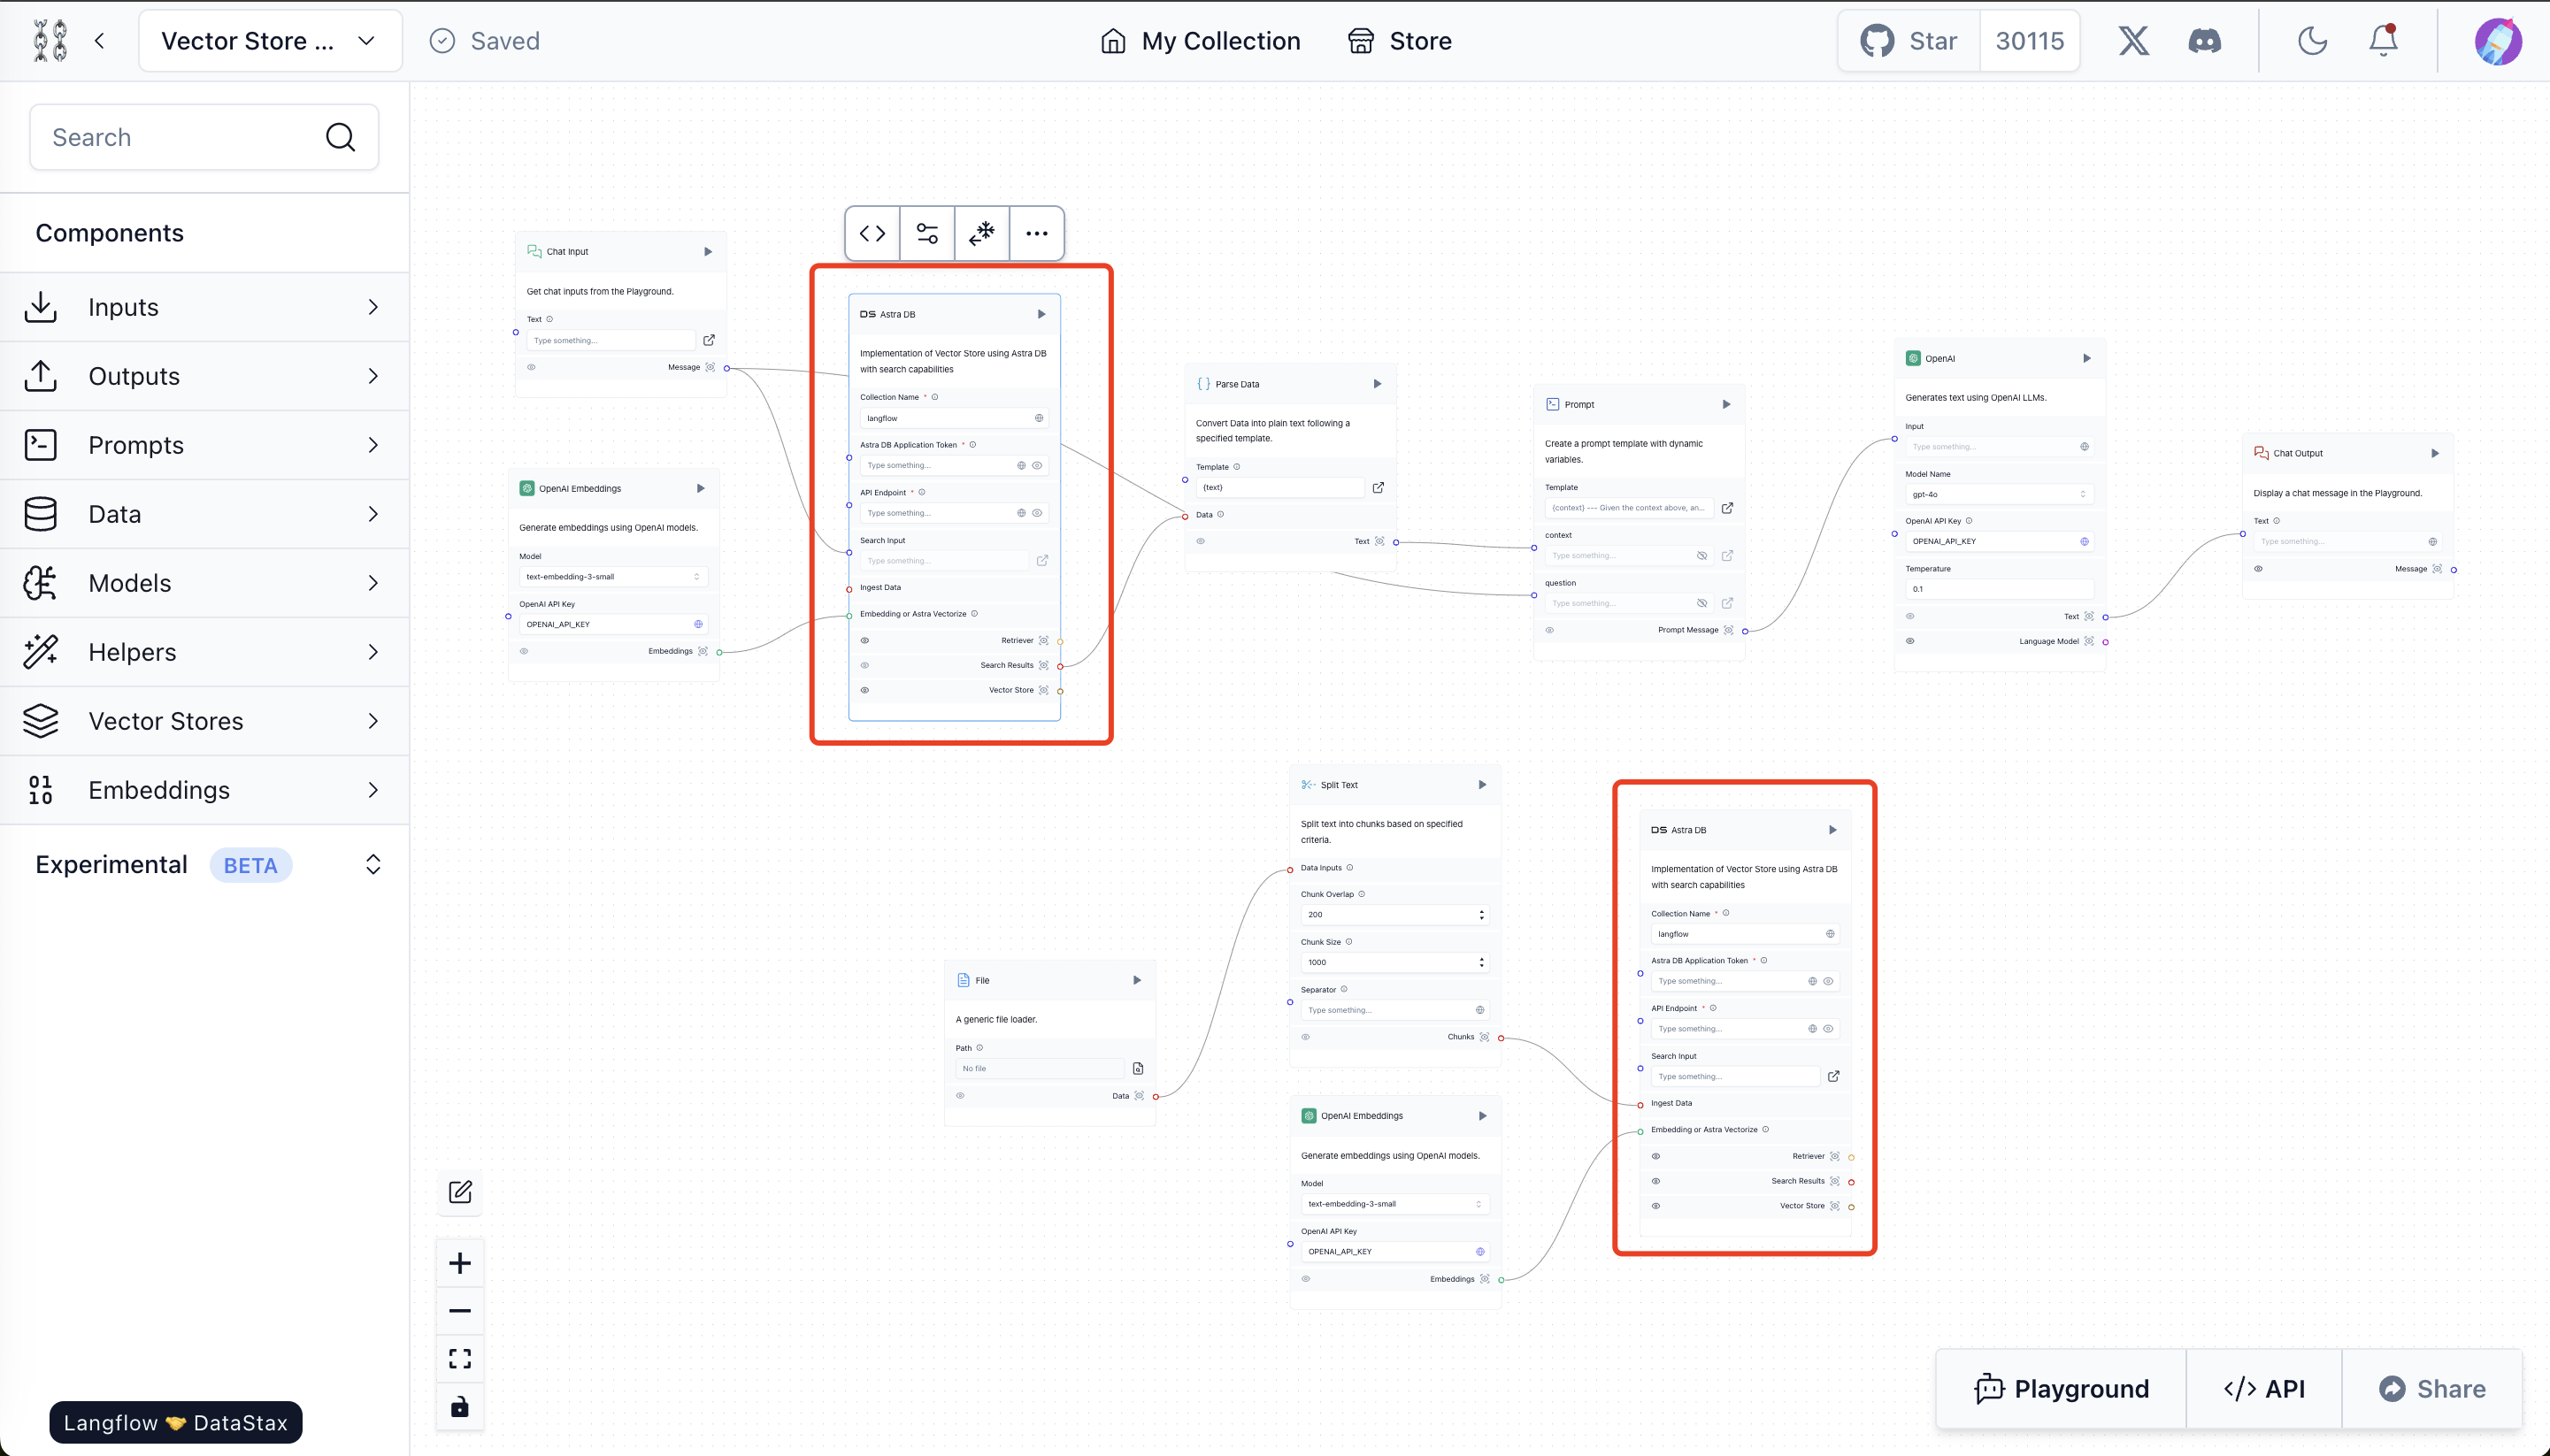Screen dimensions: 2550x1456
Task: Open node advanced settings sliders icon
Action: point(927,233)
